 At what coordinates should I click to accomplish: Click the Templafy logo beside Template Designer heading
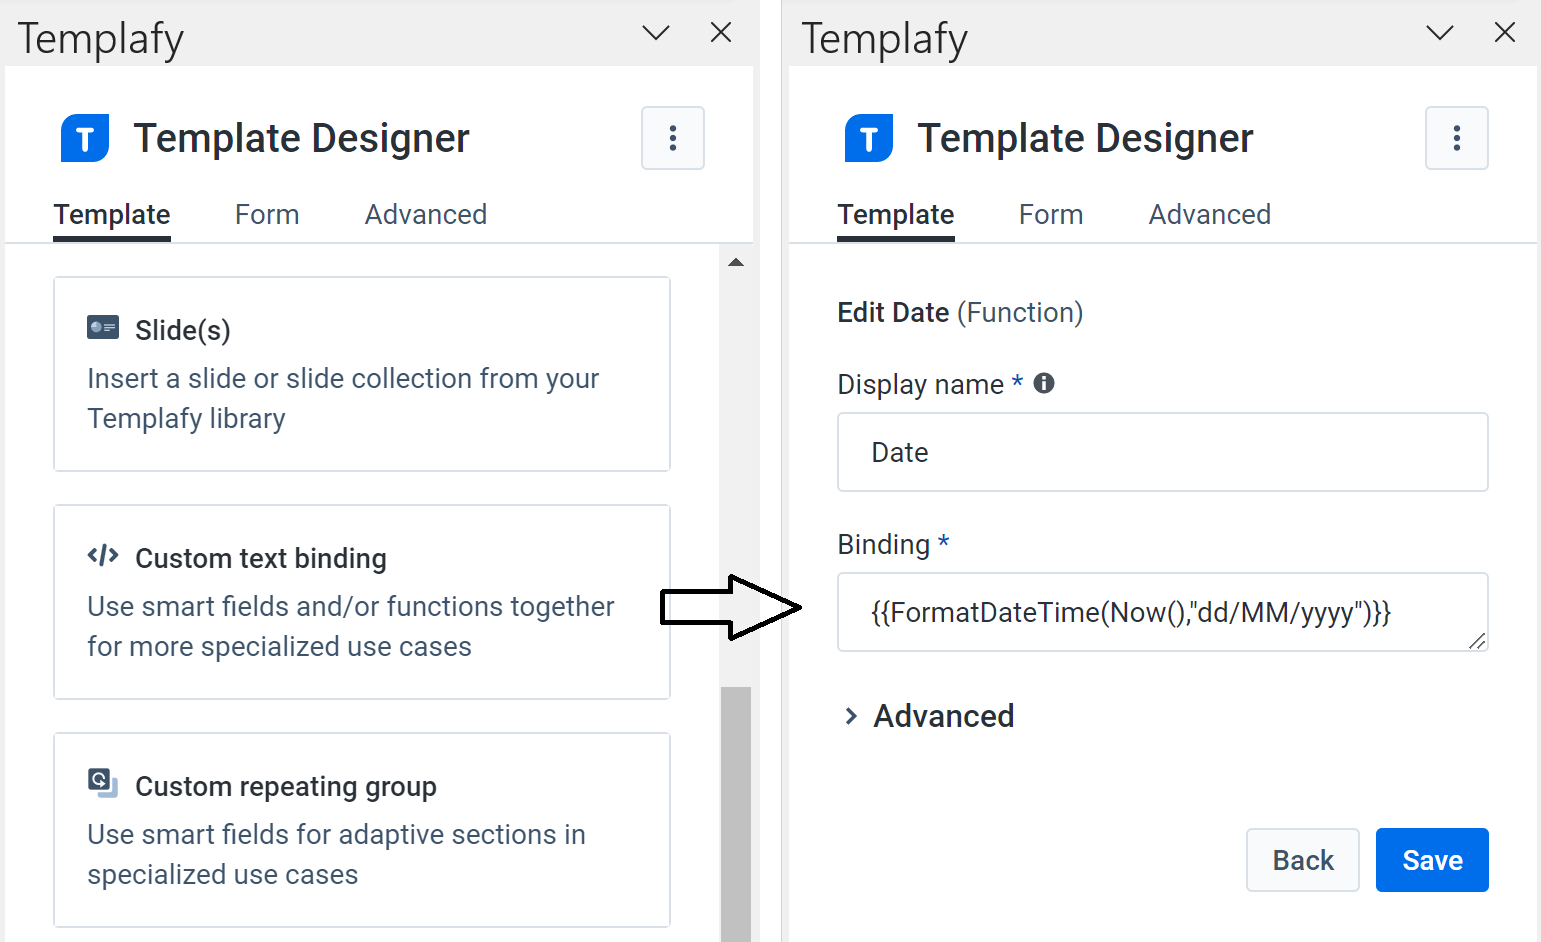(x=84, y=138)
